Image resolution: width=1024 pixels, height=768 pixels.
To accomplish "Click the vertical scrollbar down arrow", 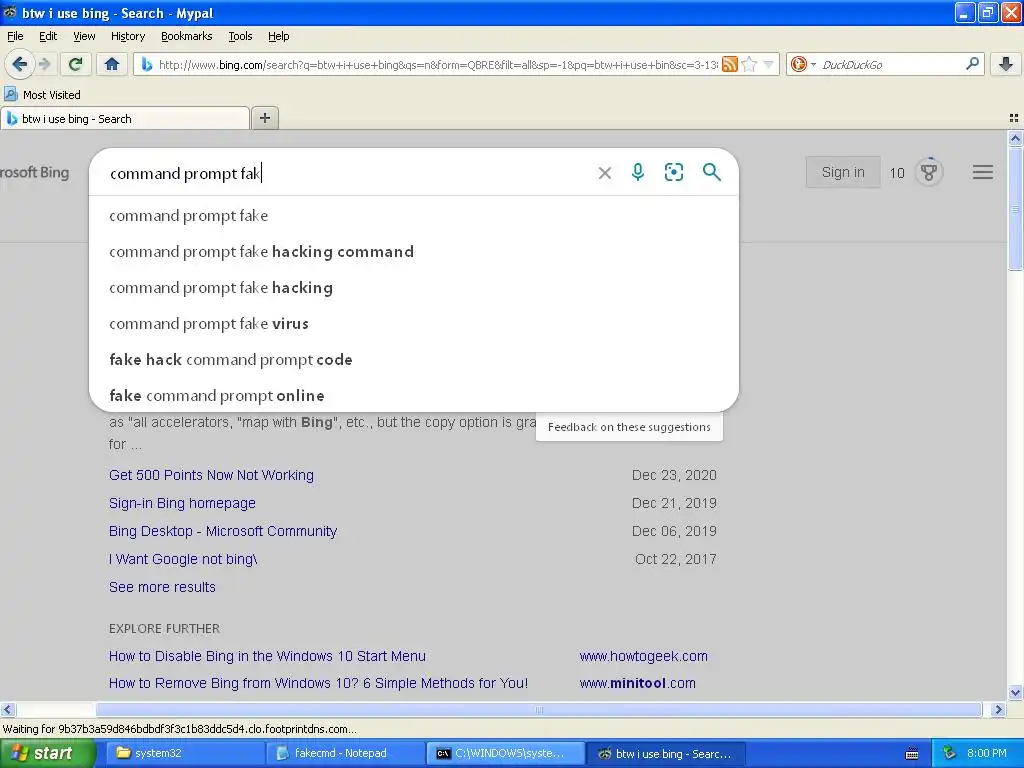I will pyautogui.click(x=1015, y=692).
